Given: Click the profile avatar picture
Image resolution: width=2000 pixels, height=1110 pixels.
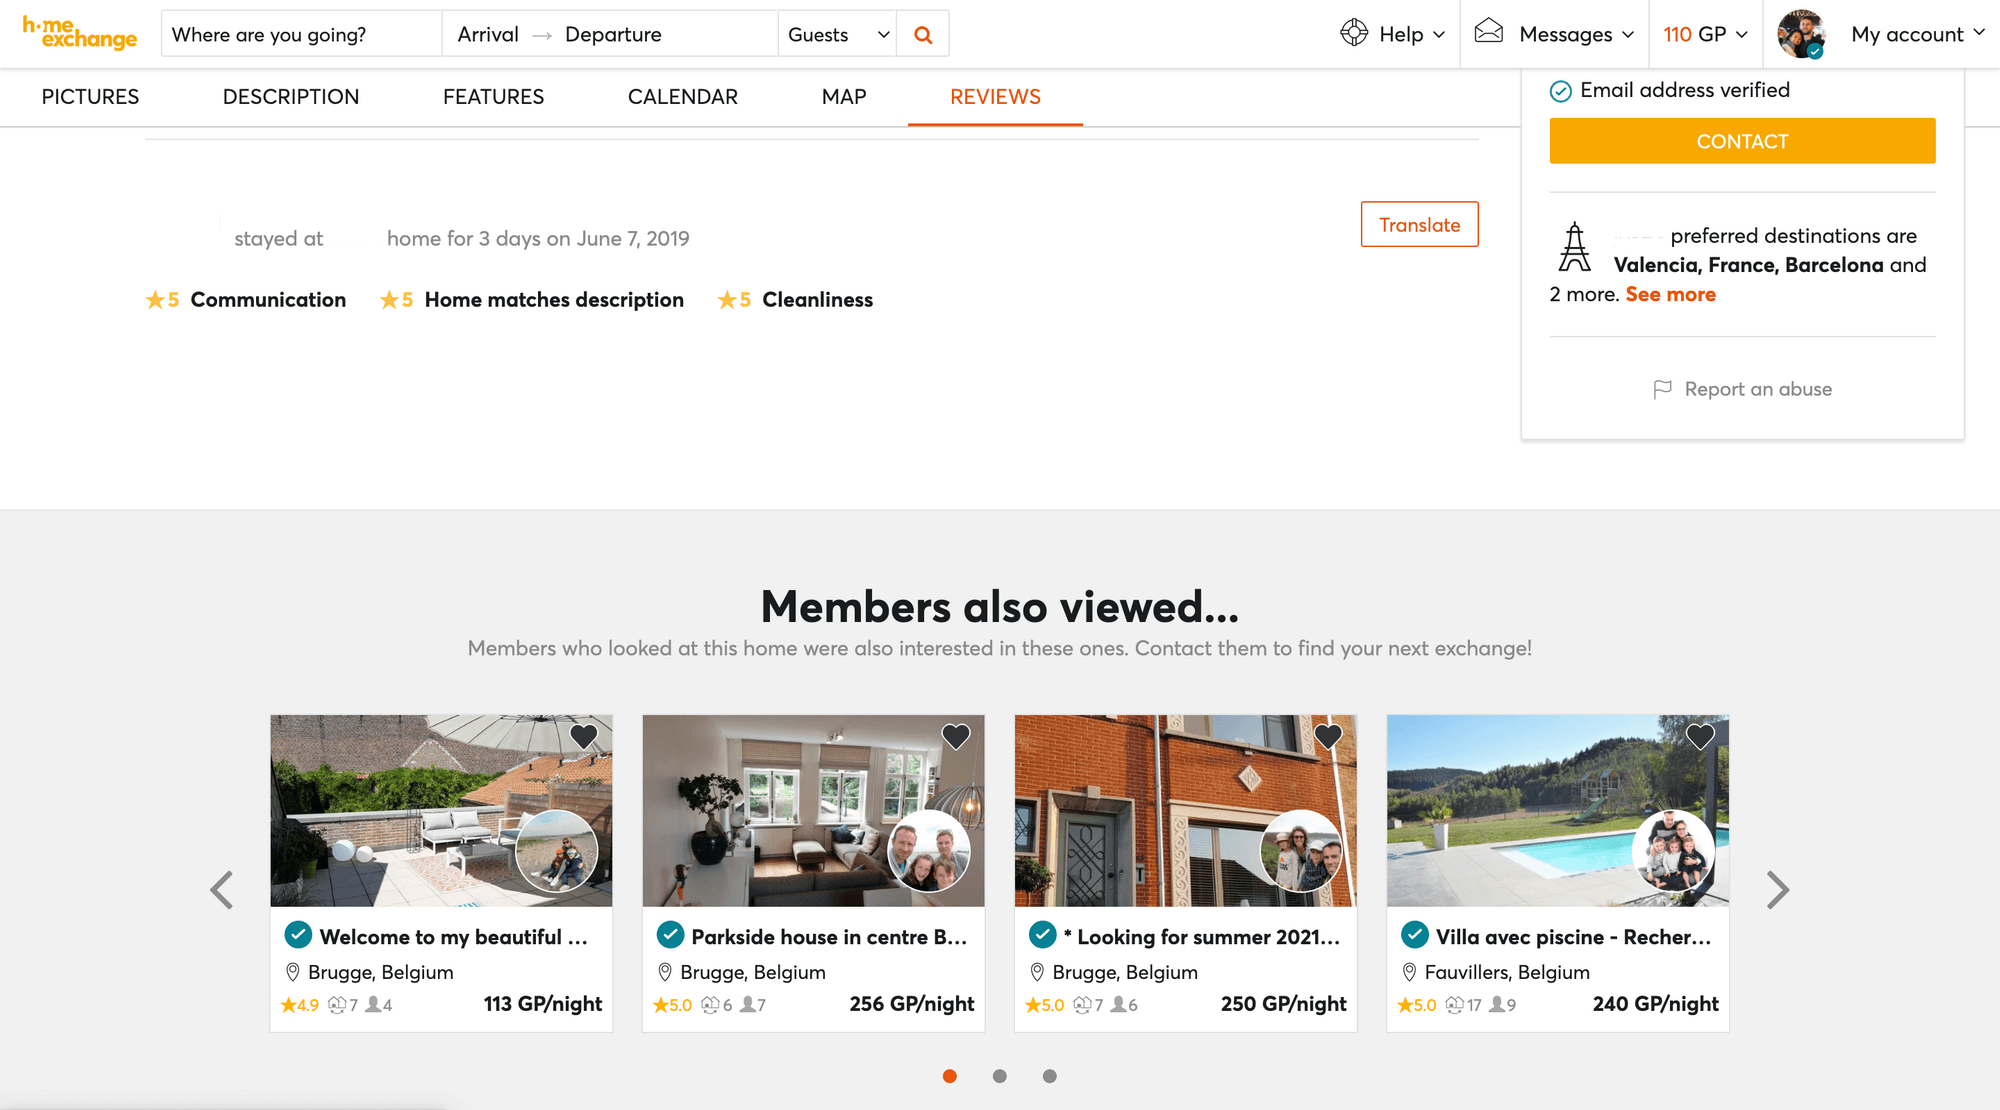Looking at the screenshot, I should (1799, 33).
